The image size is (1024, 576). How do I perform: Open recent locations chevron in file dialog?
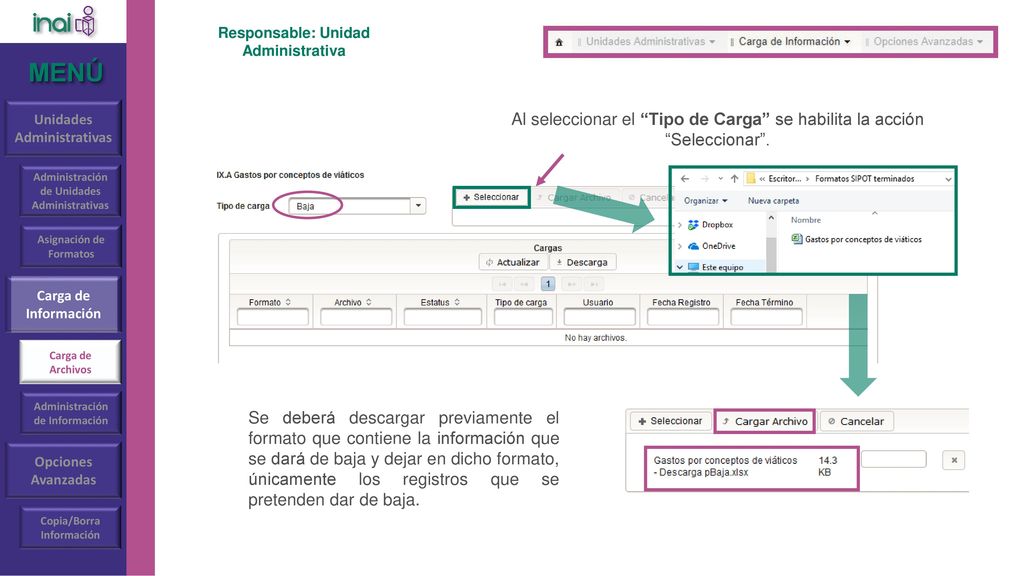coord(720,178)
